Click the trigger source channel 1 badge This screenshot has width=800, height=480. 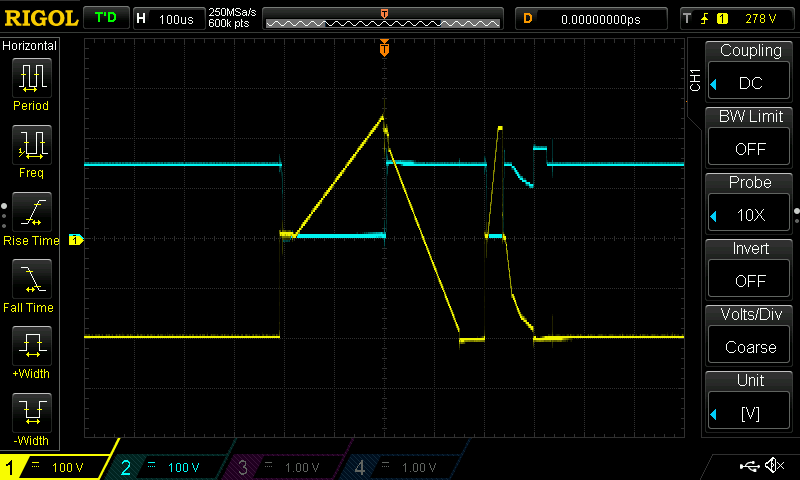(x=722, y=19)
